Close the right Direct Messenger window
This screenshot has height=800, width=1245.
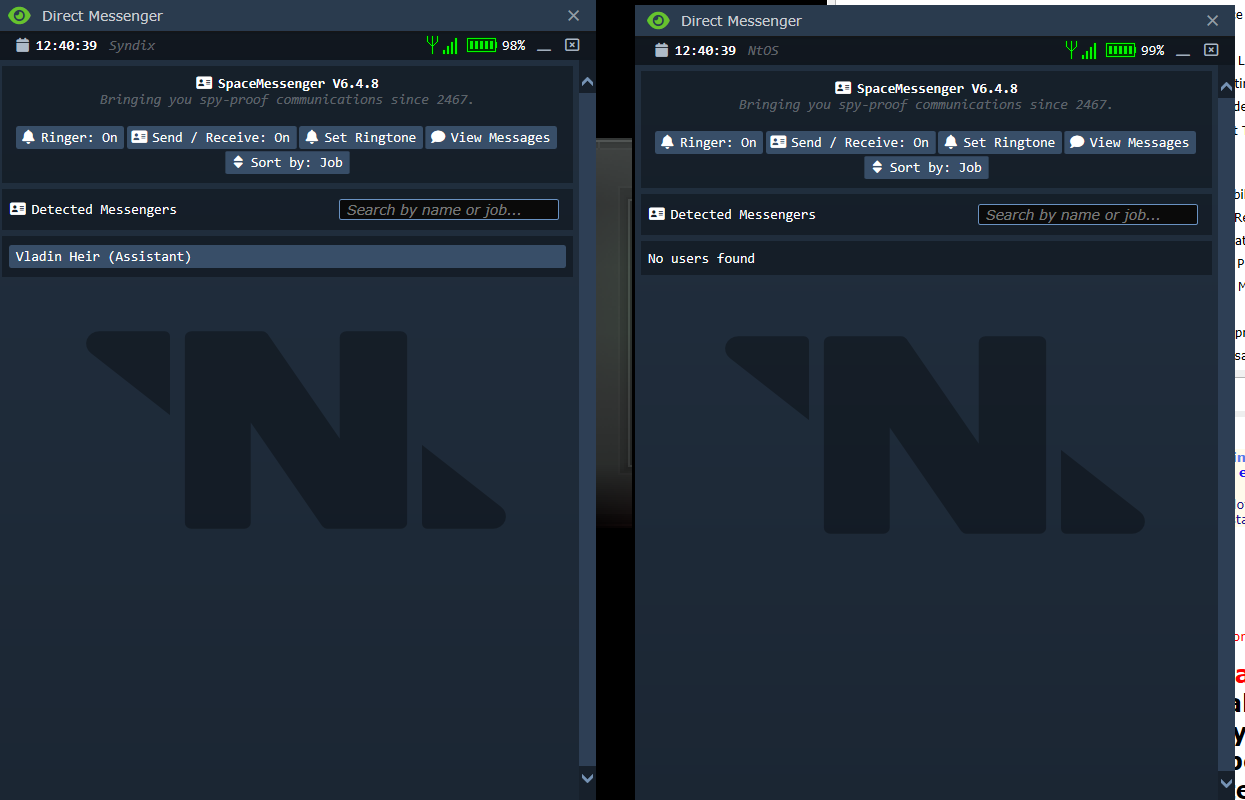pos(1212,21)
